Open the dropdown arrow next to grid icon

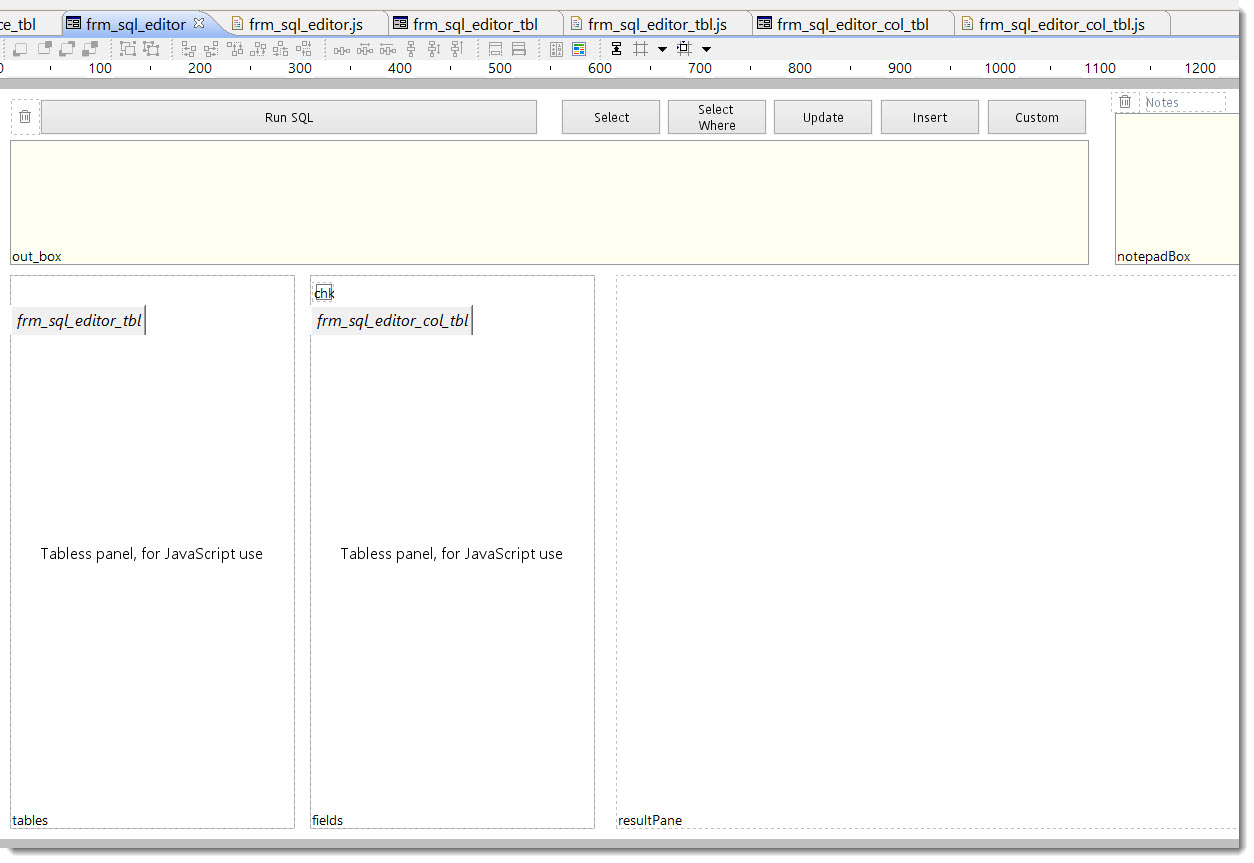tap(662, 49)
